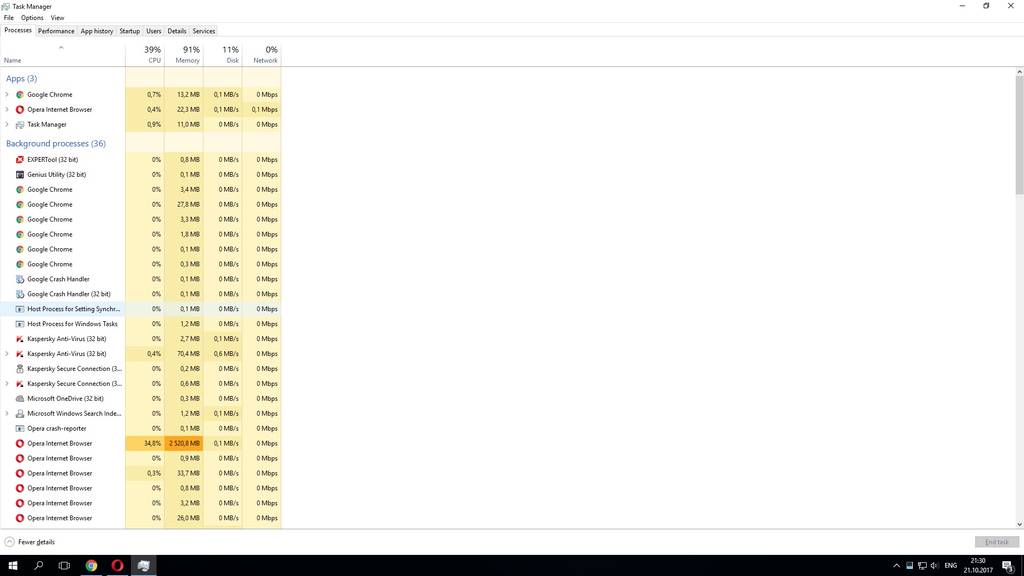Viewport: 1024px width, 576px height.
Task: Sort by the Disk column header
Action: (223, 54)
